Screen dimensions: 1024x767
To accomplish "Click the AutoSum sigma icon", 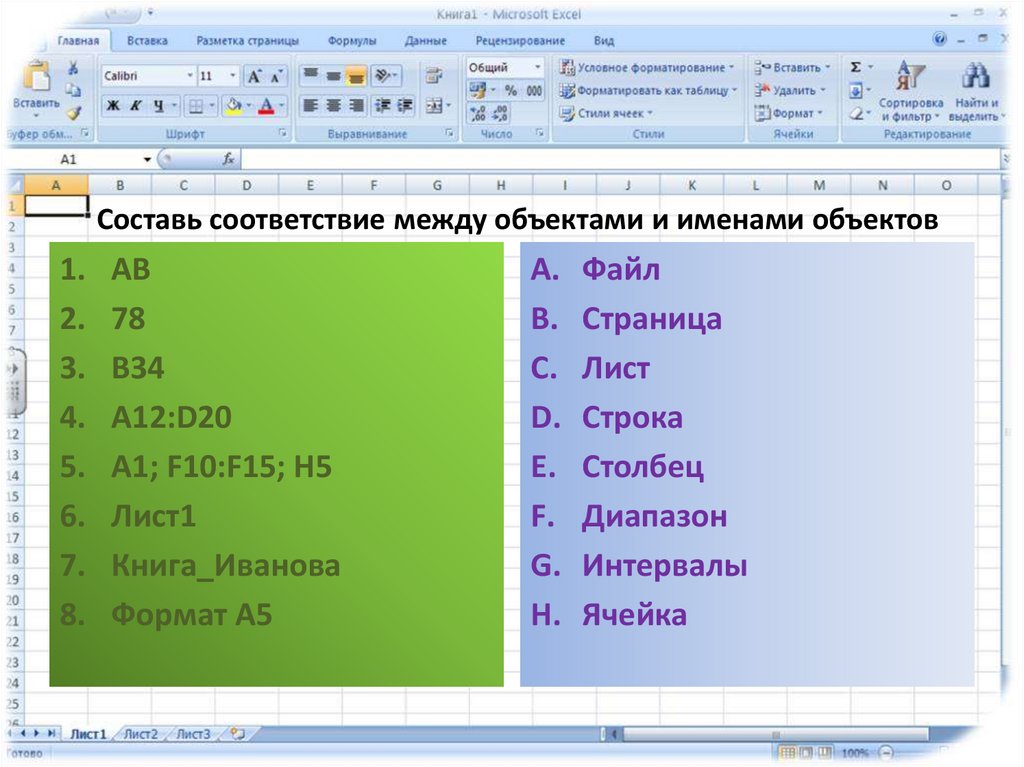I will coord(856,67).
